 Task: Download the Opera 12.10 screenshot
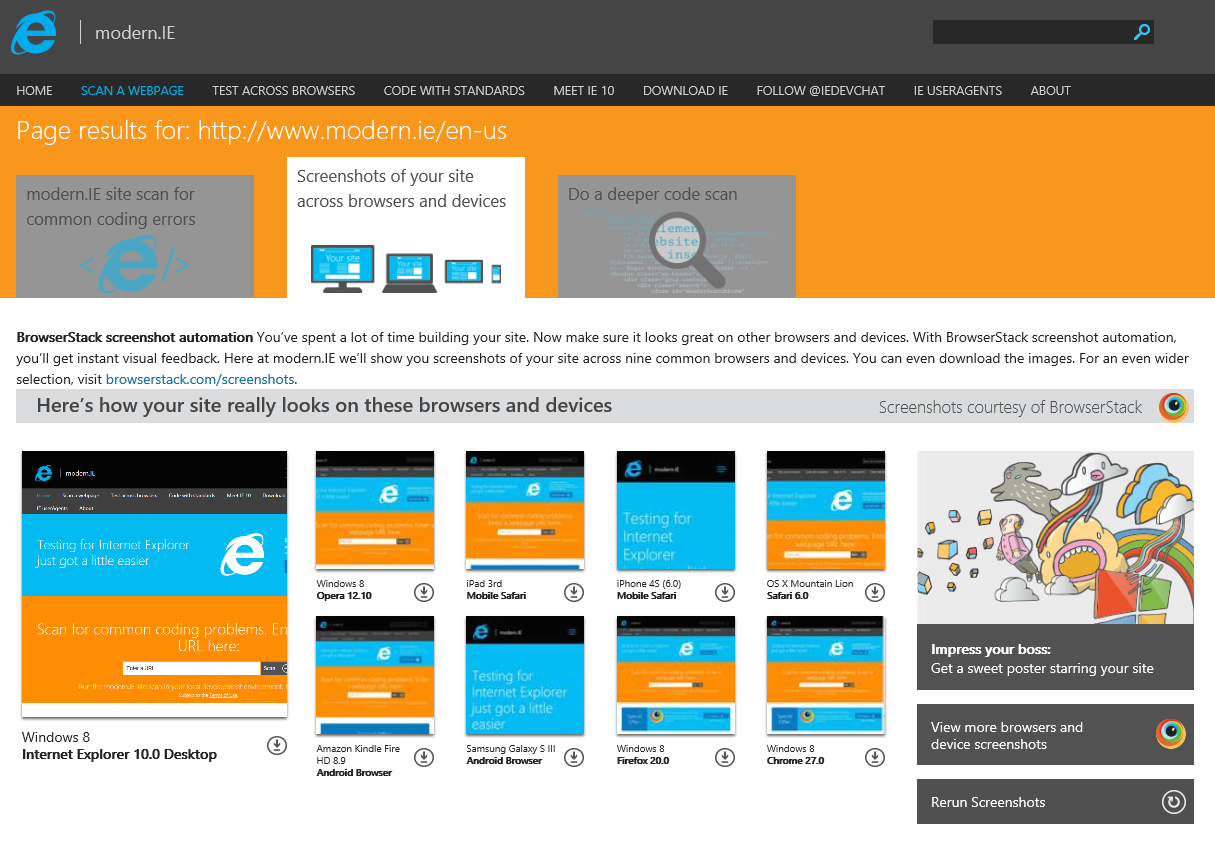click(424, 592)
